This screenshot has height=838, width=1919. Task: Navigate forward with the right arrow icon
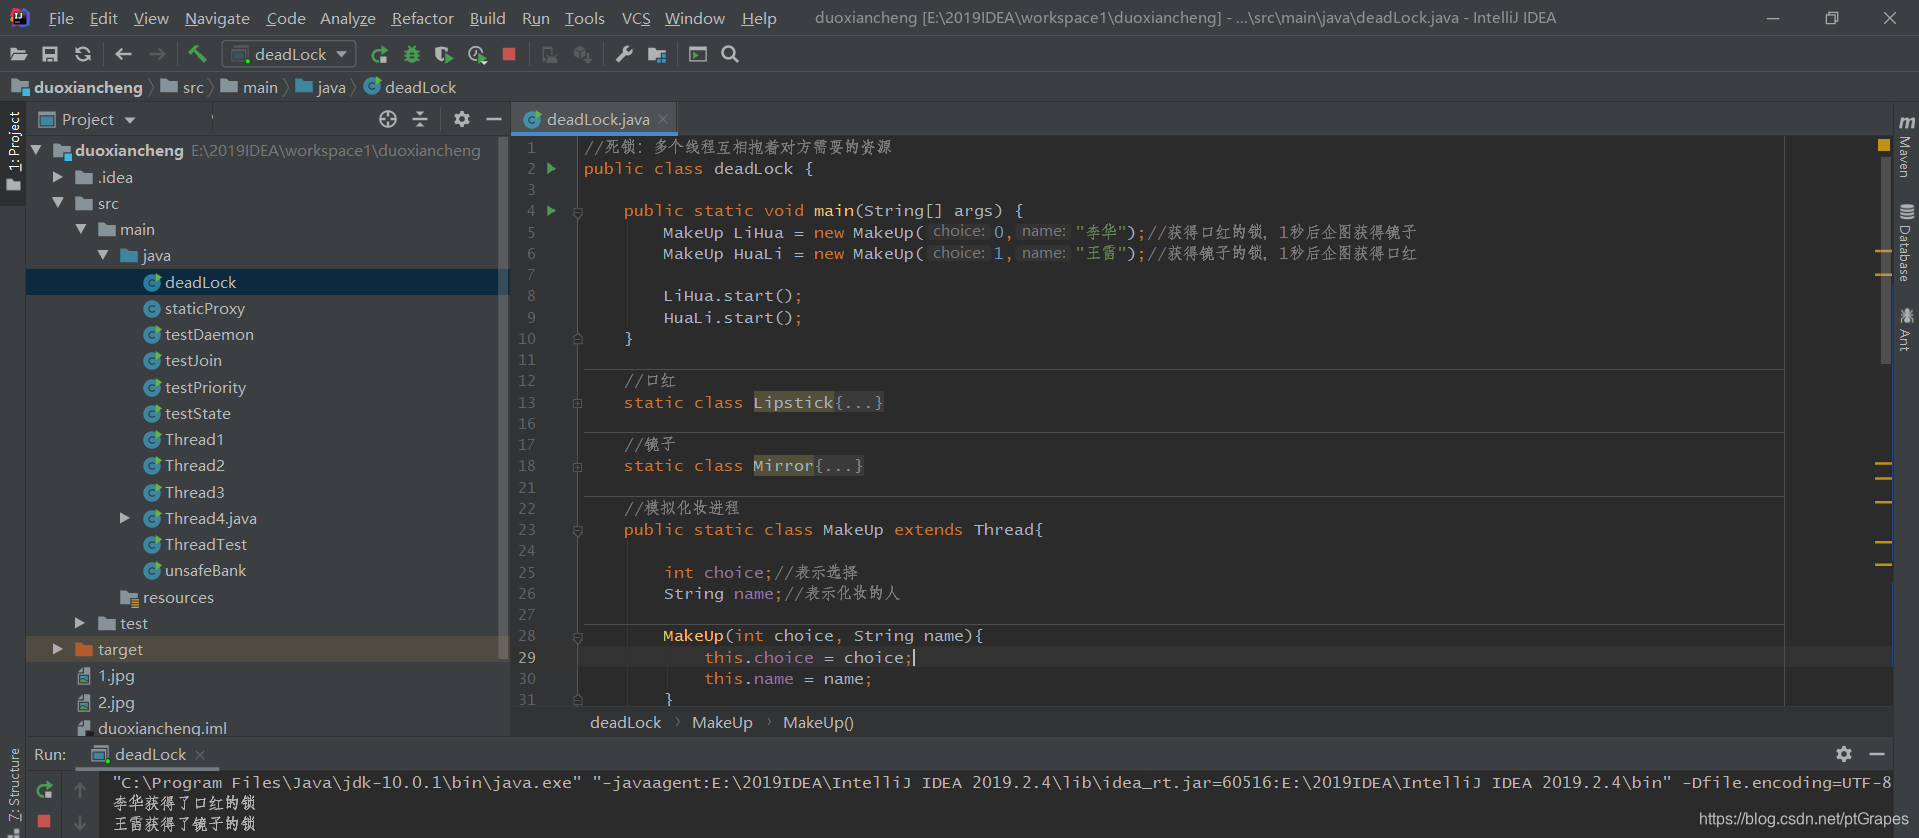pyautogui.click(x=157, y=54)
